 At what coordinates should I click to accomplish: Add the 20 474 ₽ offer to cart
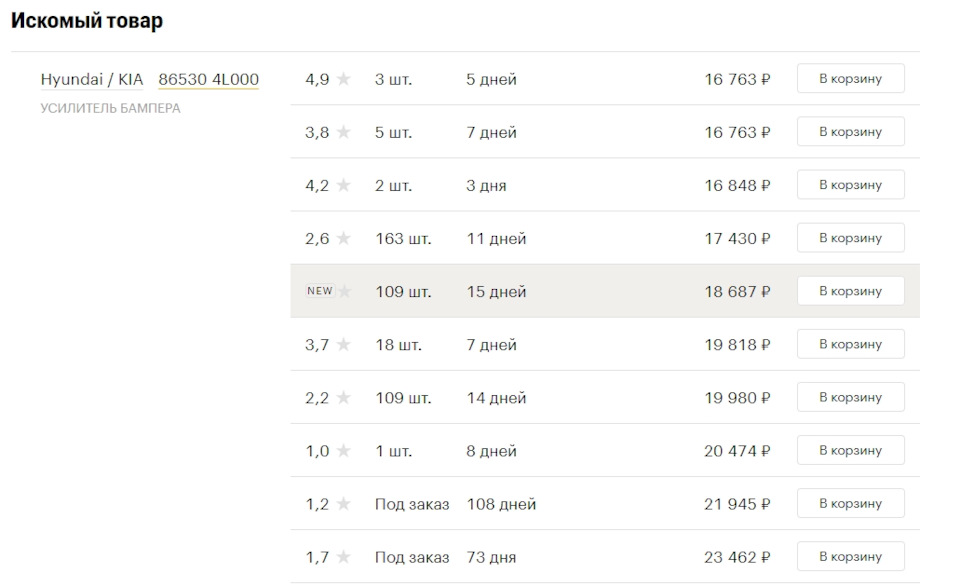point(850,450)
